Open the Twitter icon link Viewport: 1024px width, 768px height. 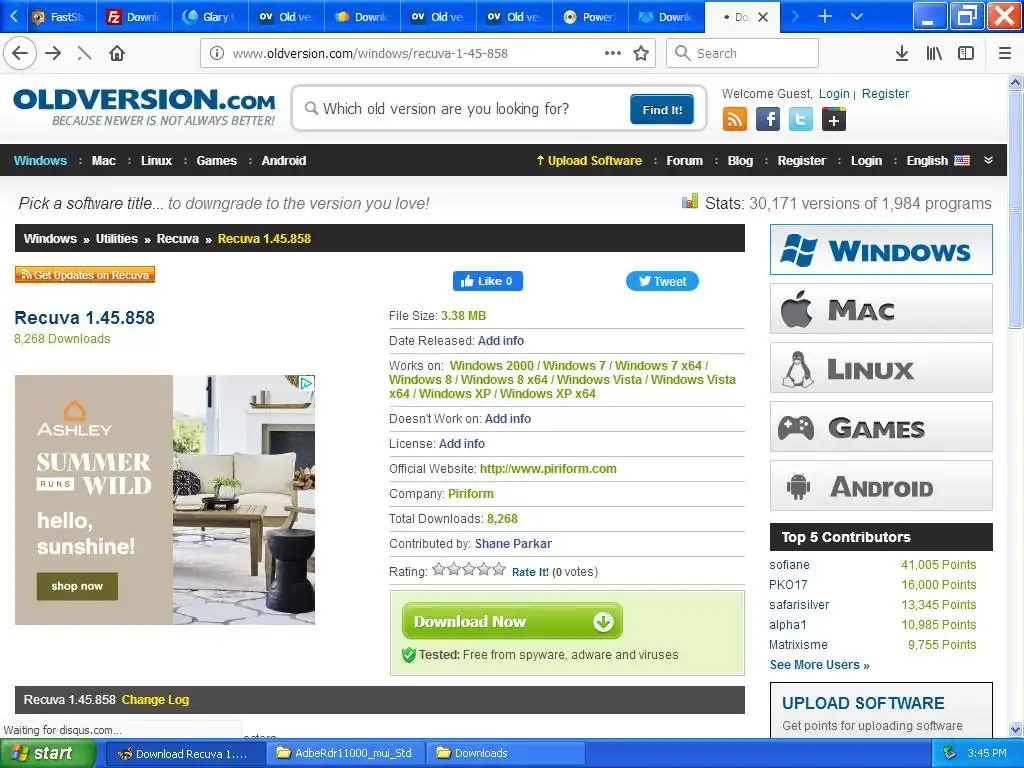[x=801, y=120]
